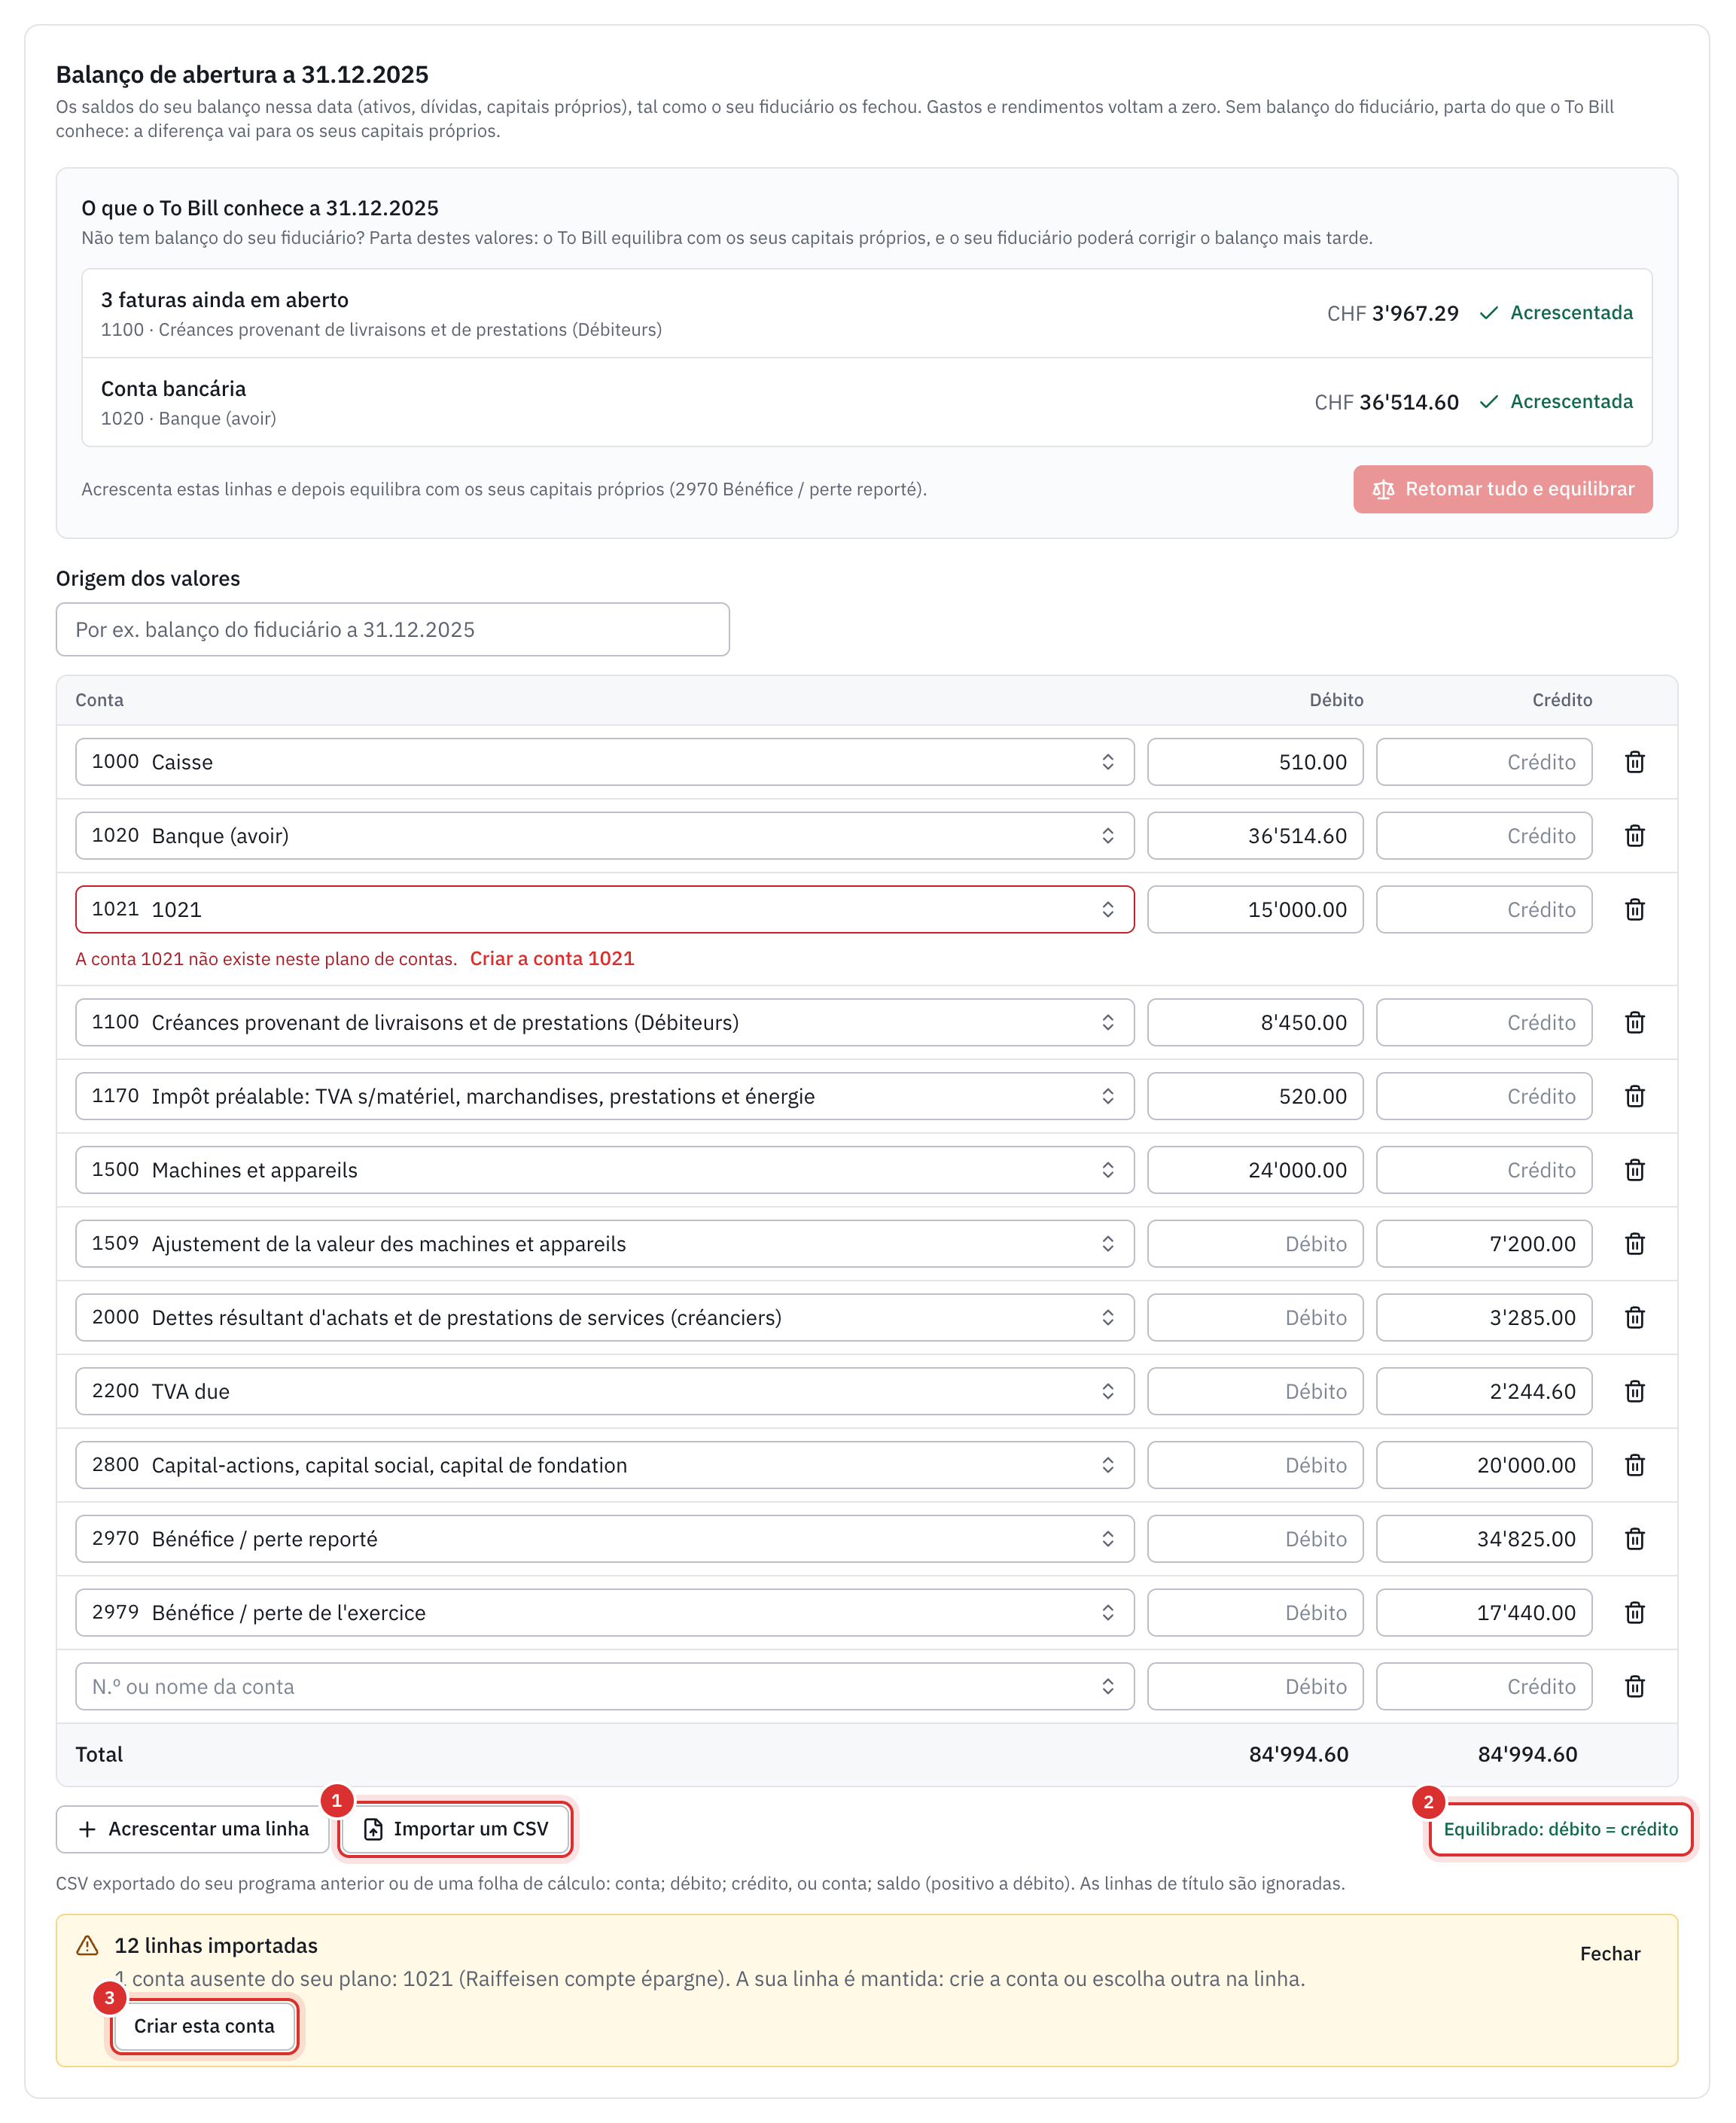Screen dimensions: 1736x2123
Task: Click 'Criar esta conta' button
Action: click(x=204, y=2026)
